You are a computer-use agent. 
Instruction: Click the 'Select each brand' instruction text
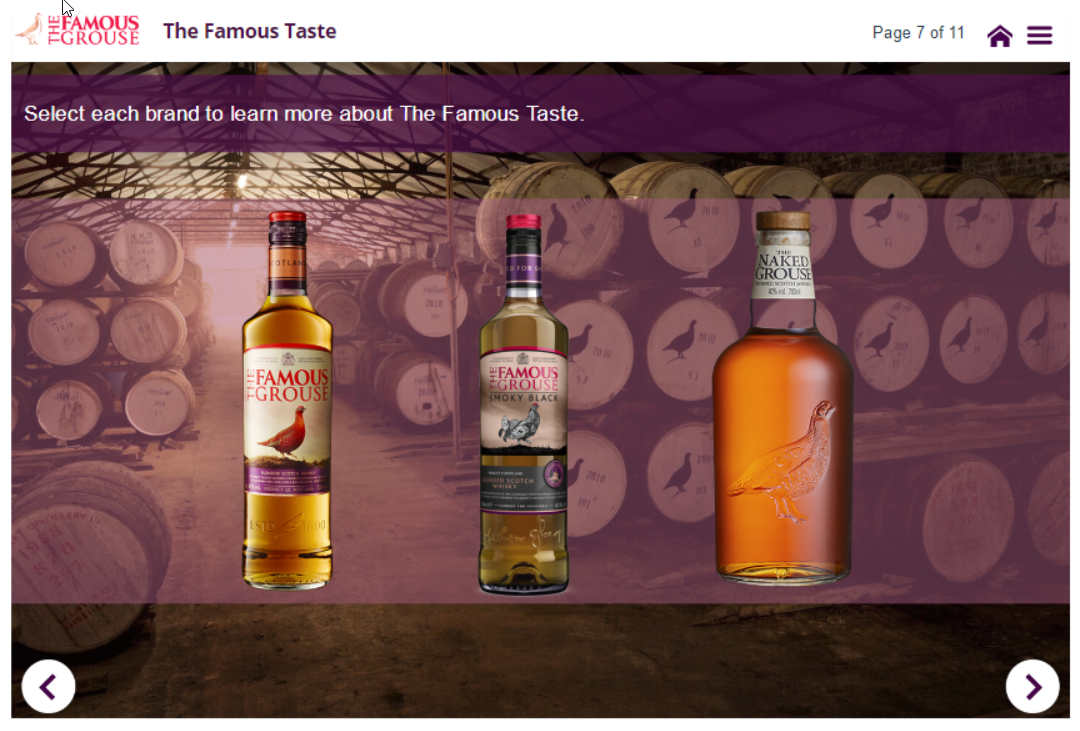click(x=304, y=113)
